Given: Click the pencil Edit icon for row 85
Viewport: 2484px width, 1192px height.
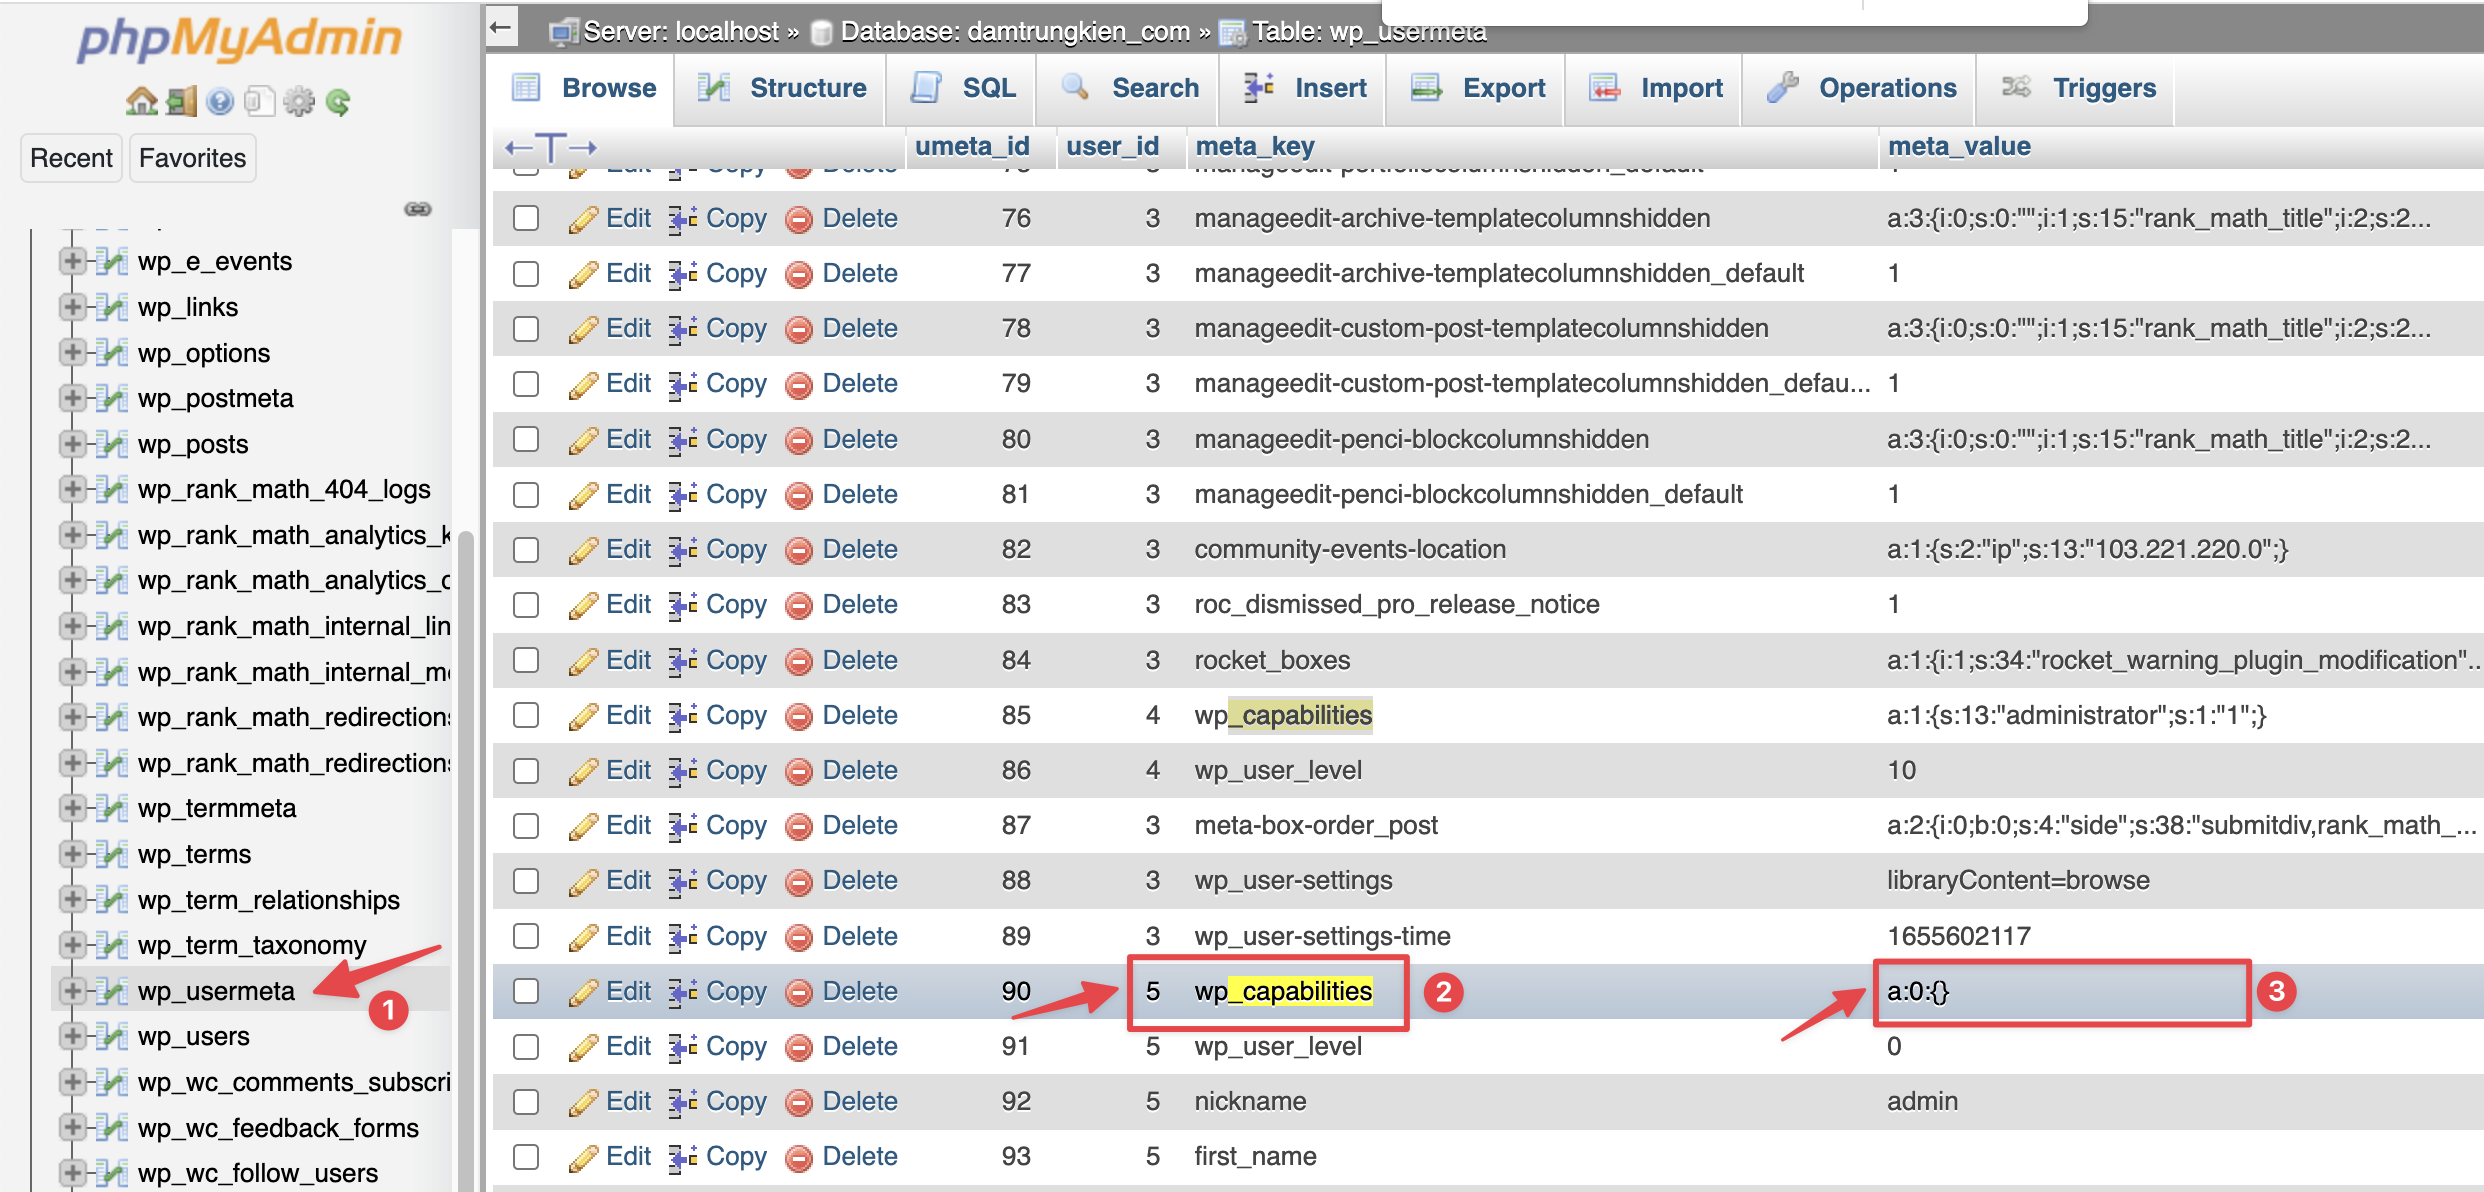Looking at the screenshot, I should pos(583,716).
